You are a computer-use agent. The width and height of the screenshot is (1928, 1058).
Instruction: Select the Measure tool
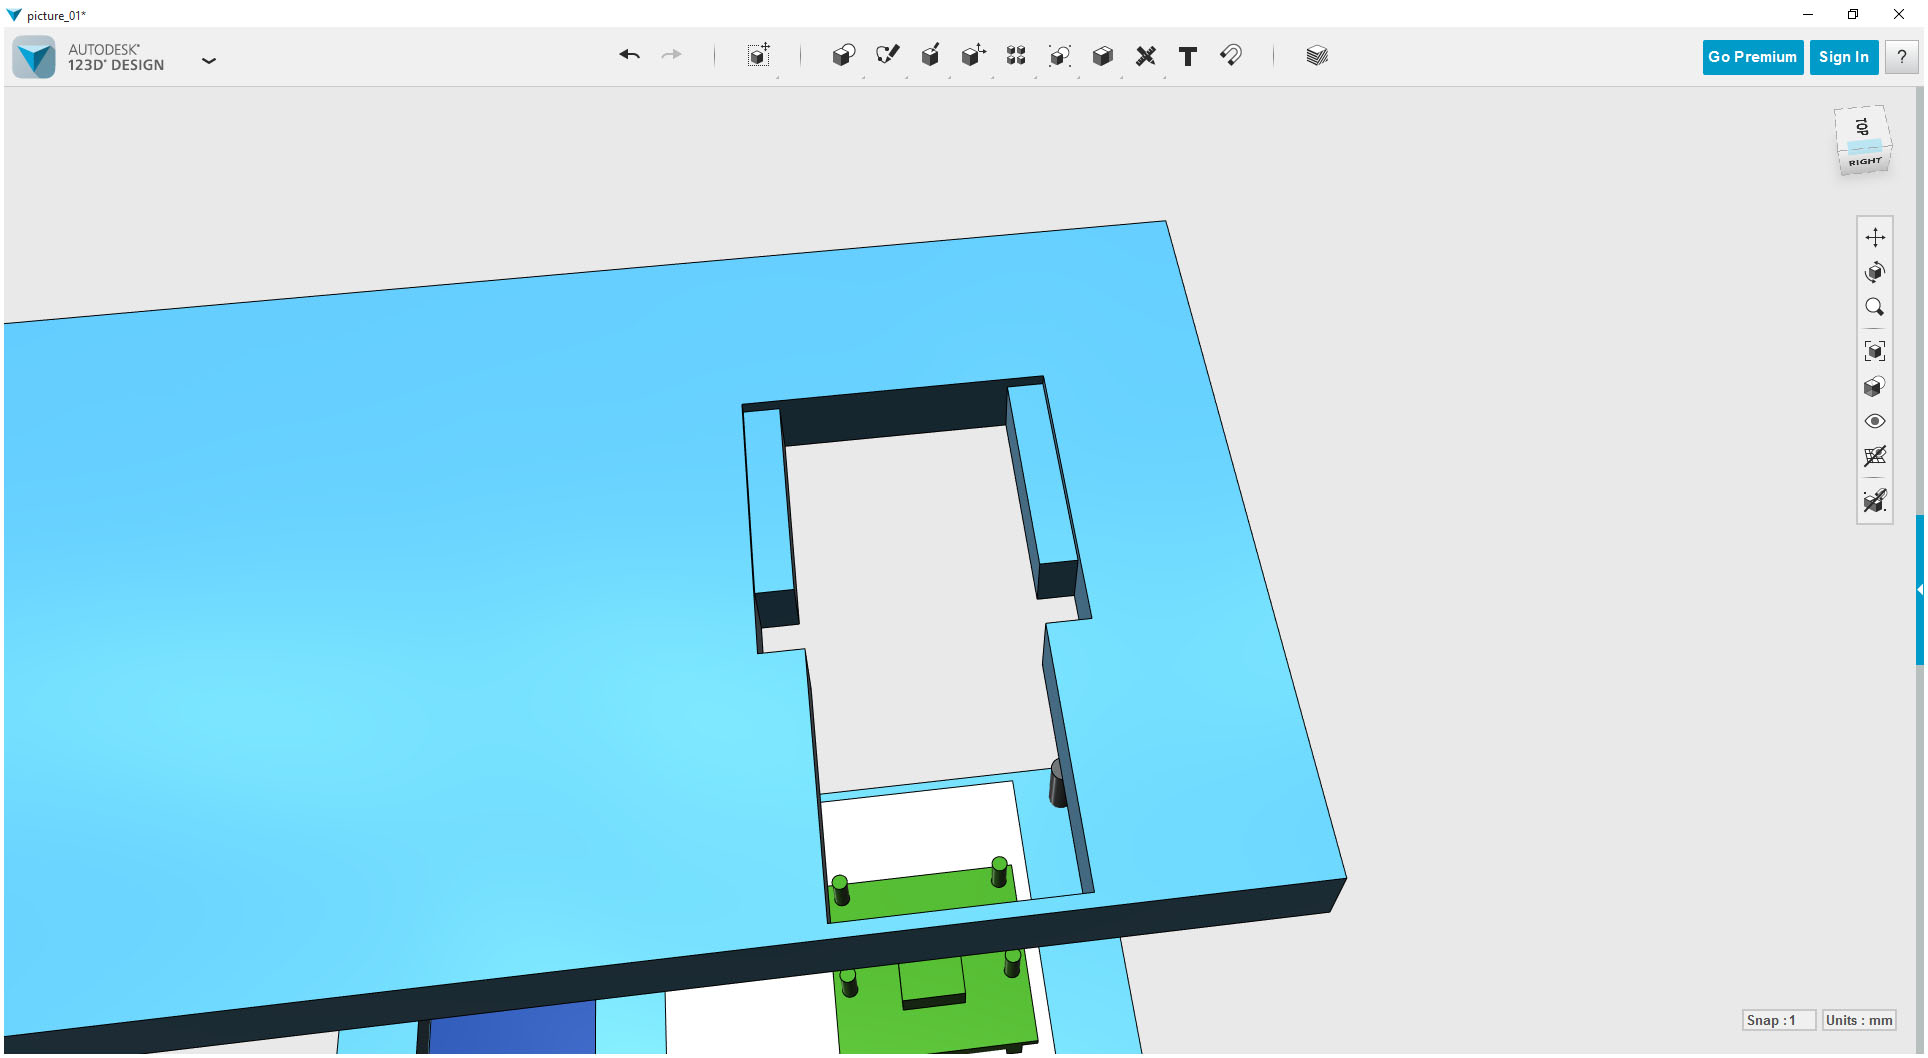tap(1146, 57)
